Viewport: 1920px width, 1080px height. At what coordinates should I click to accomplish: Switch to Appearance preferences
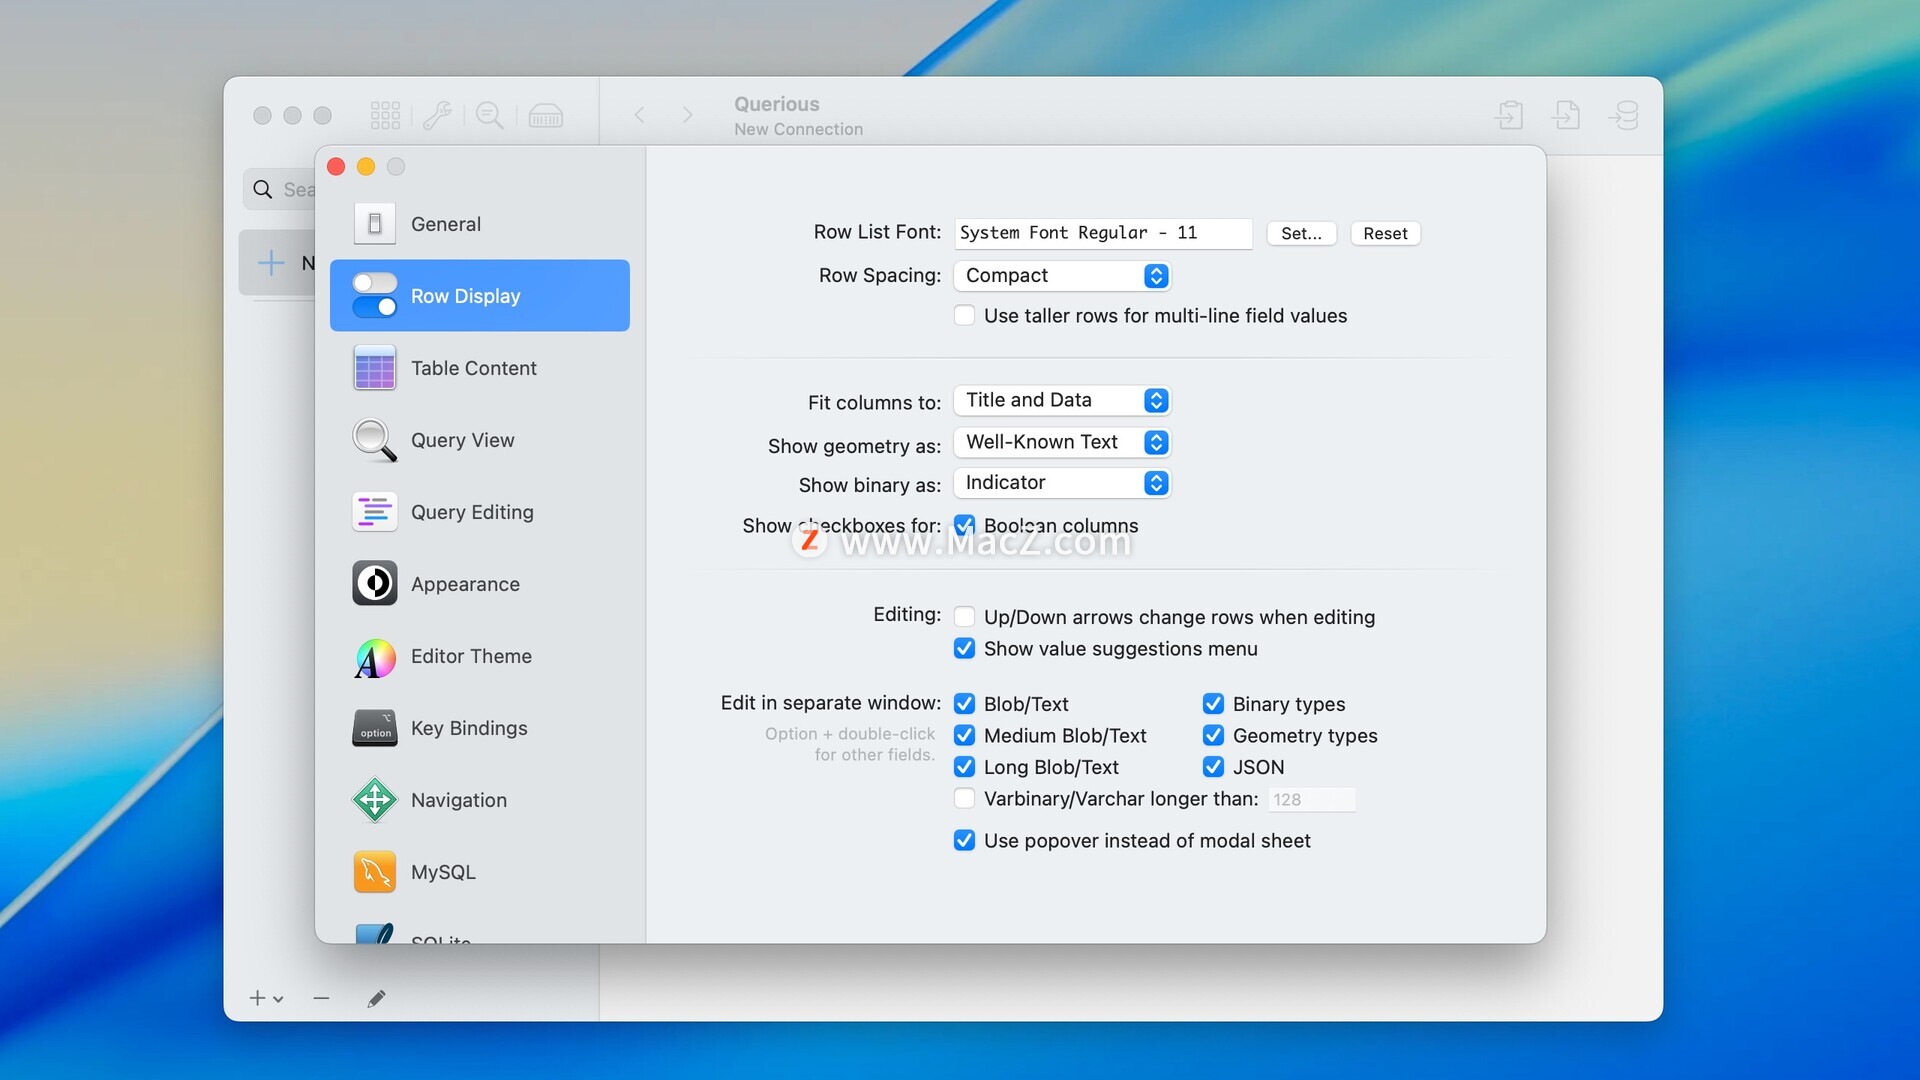pos(480,584)
